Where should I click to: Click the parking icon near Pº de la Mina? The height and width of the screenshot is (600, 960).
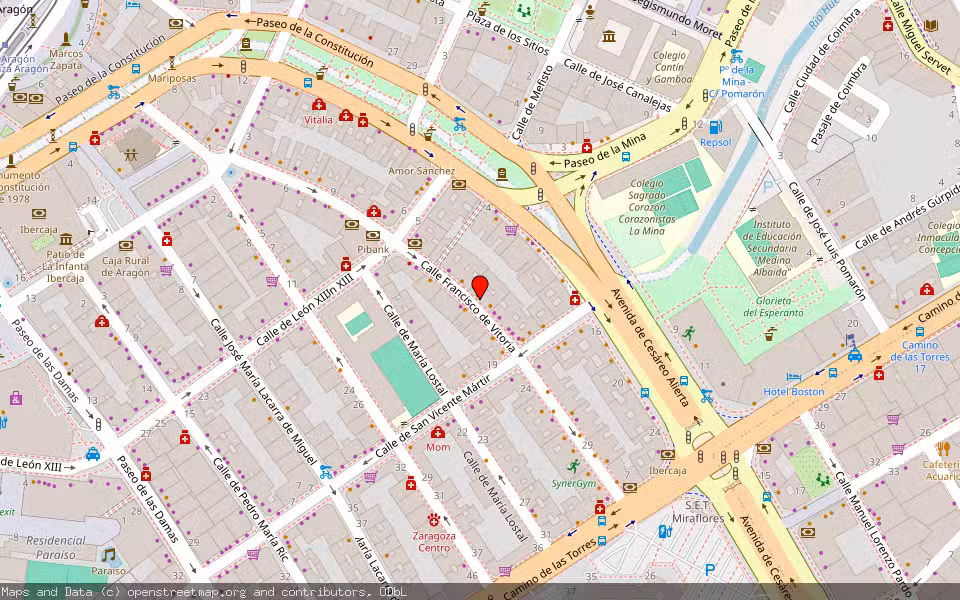769,184
